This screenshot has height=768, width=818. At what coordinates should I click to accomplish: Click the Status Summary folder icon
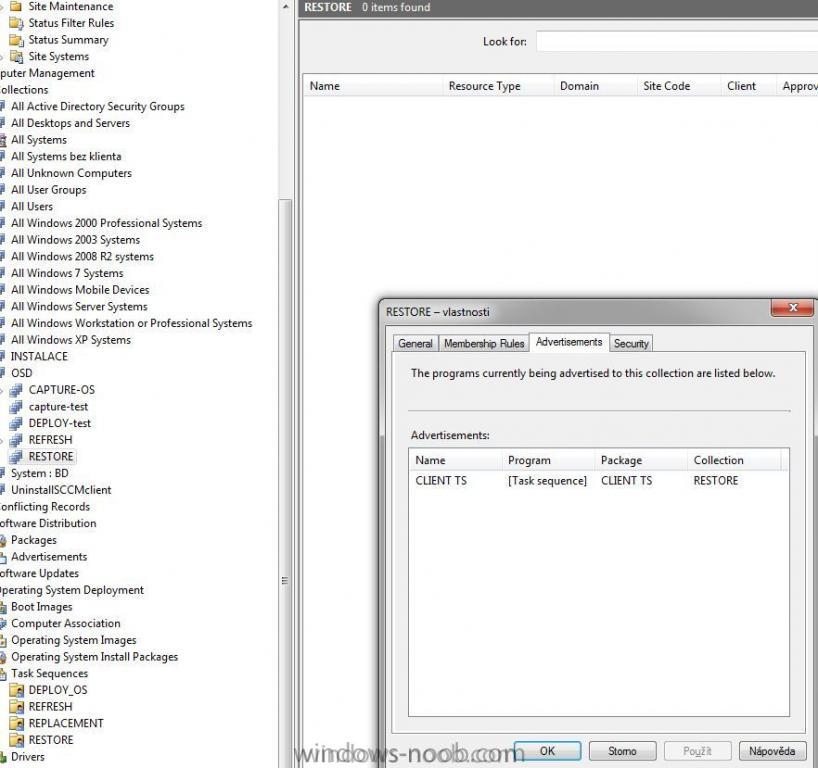pos(16,40)
